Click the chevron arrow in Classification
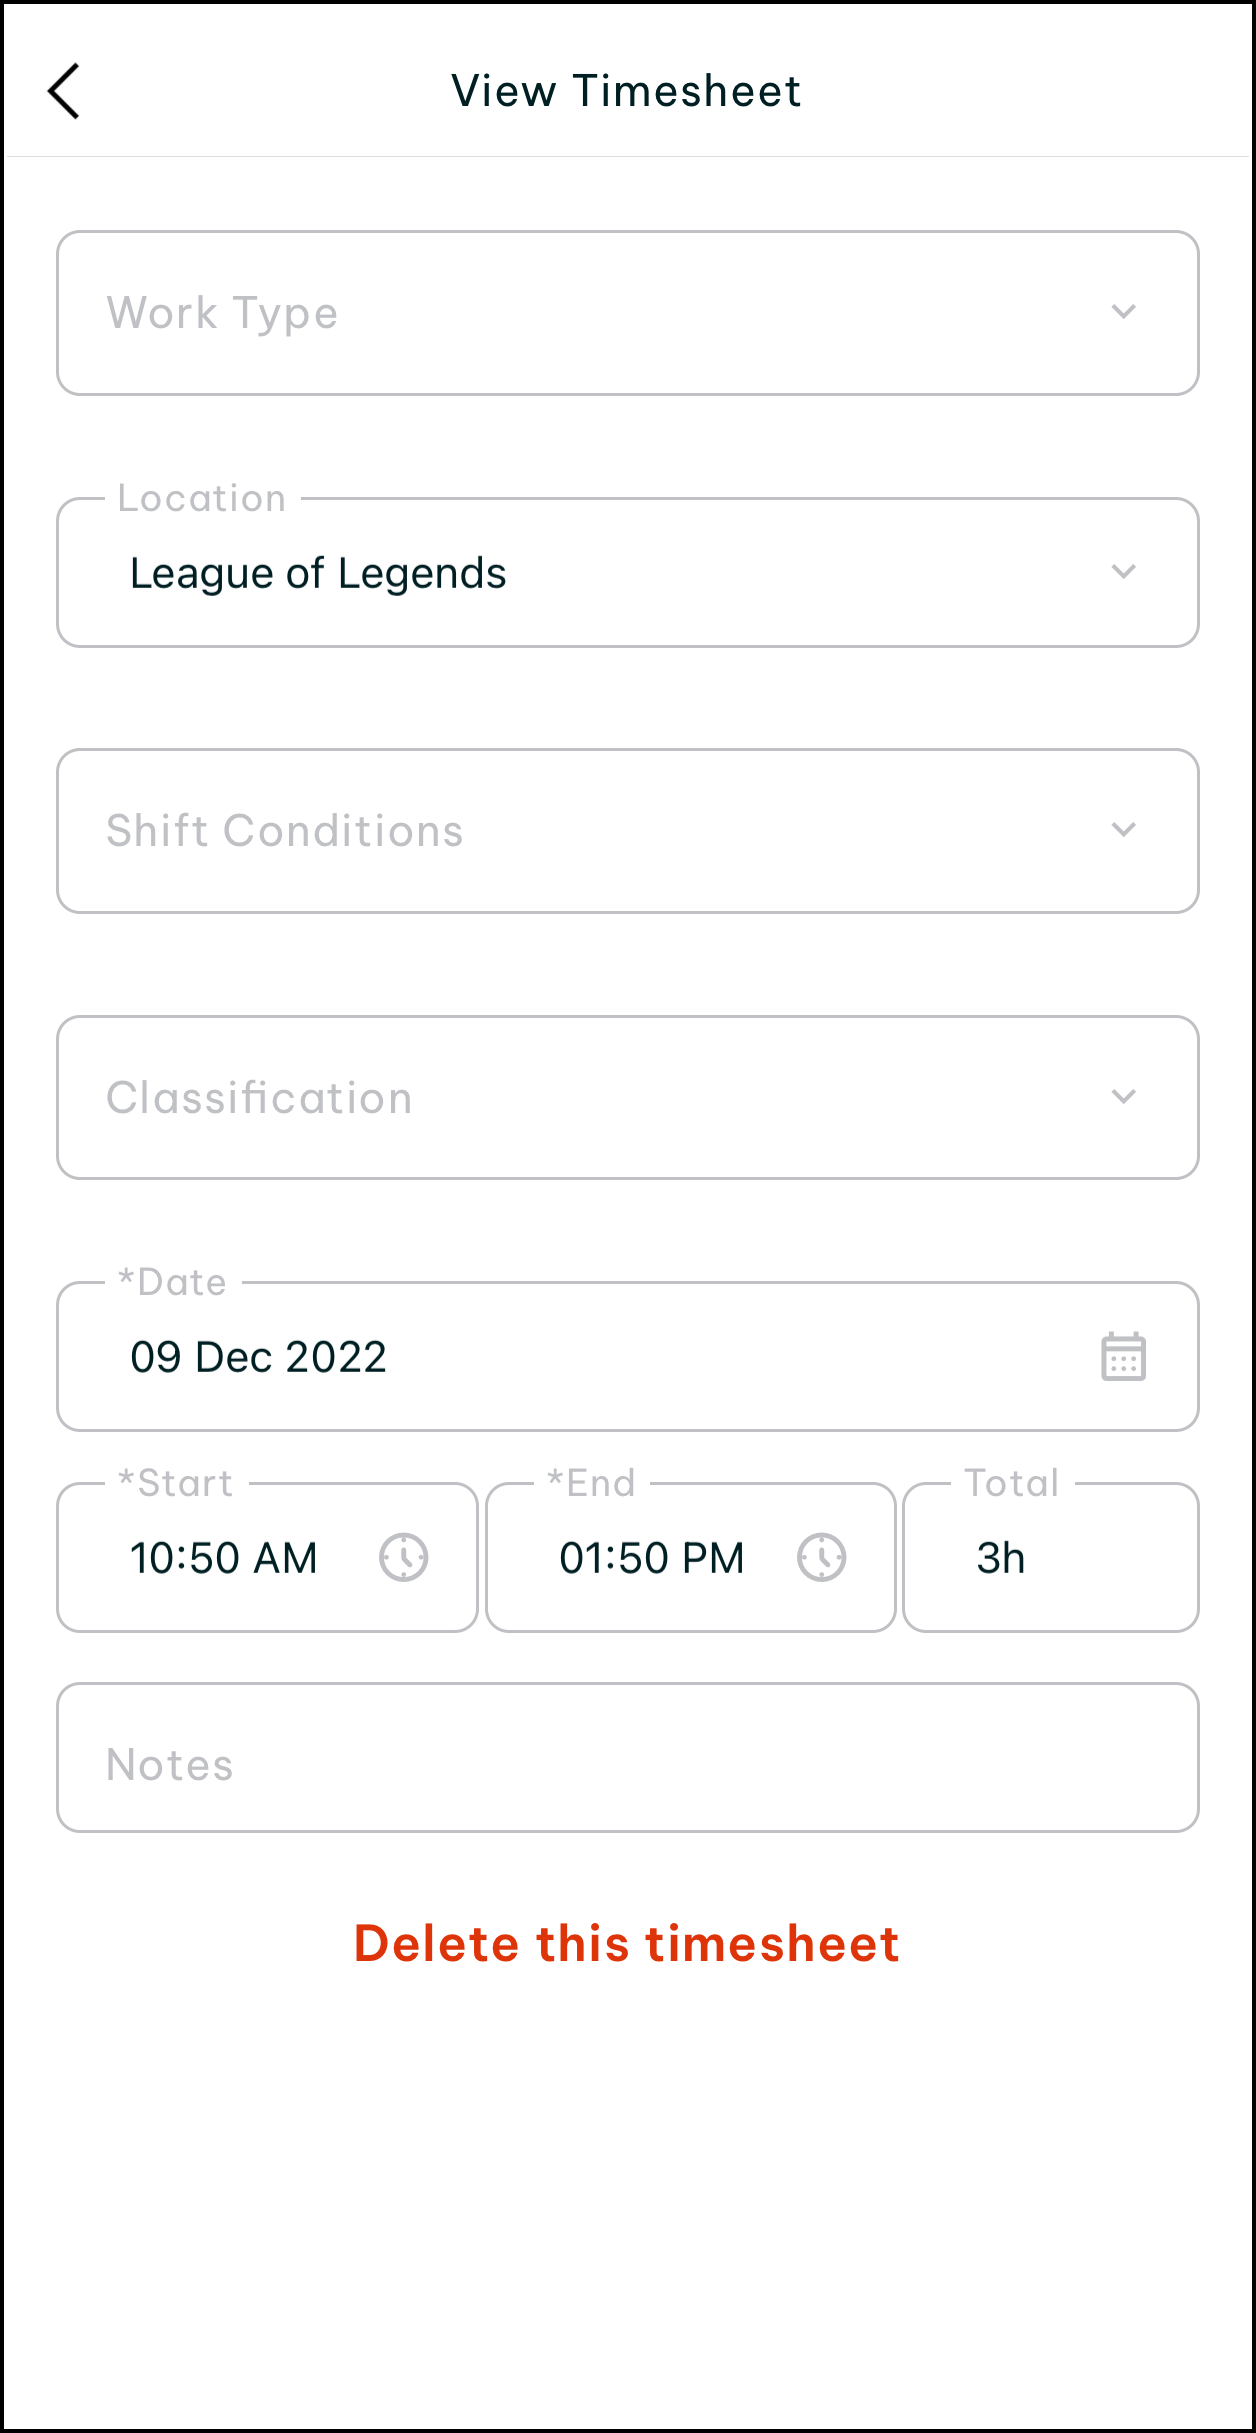The height and width of the screenshot is (2433, 1256). pos(1123,1097)
